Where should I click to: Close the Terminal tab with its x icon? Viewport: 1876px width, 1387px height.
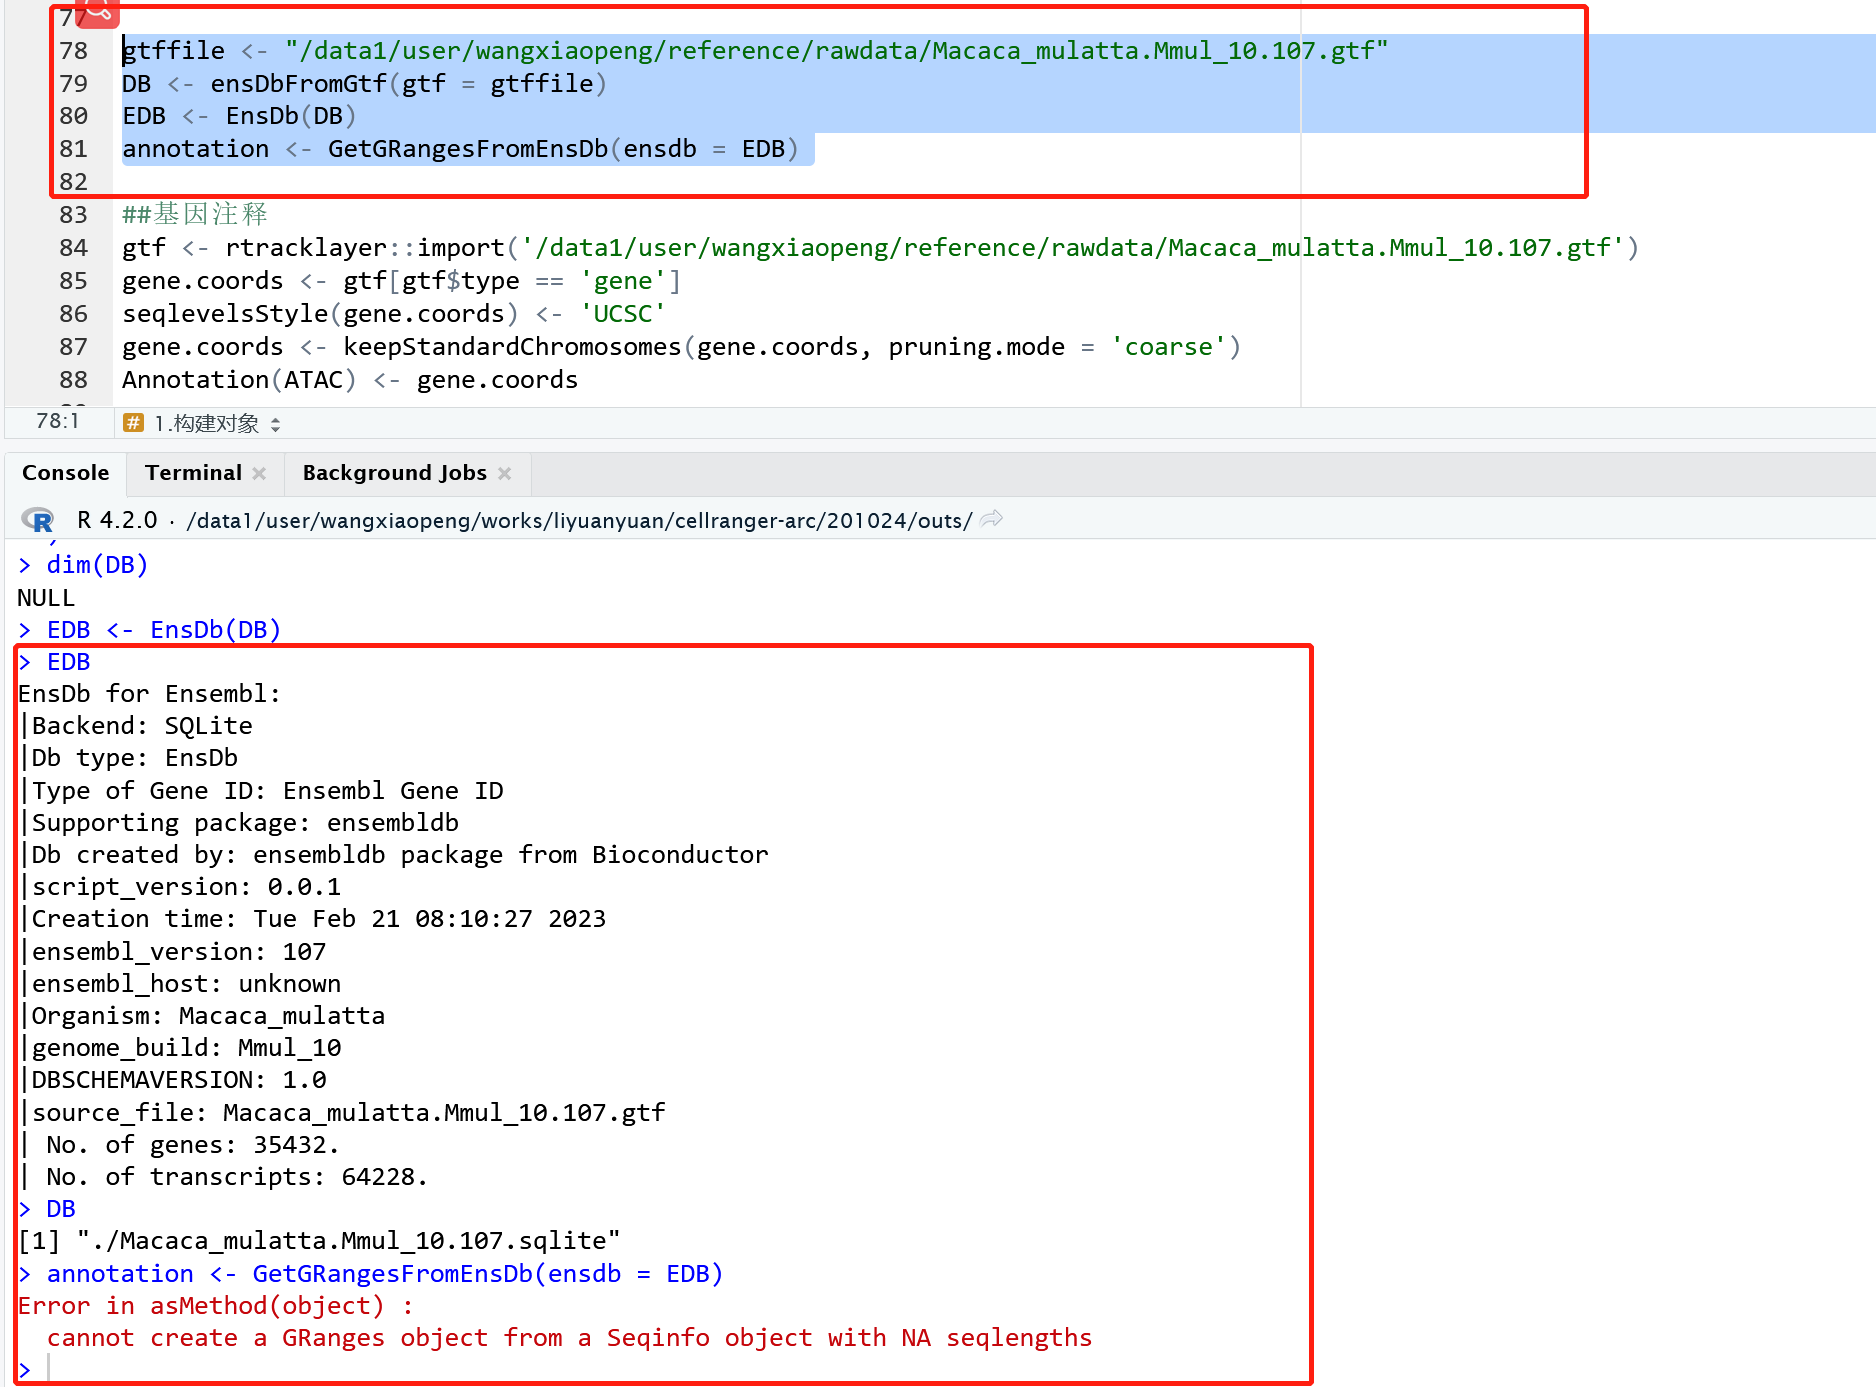pyautogui.click(x=259, y=472)
